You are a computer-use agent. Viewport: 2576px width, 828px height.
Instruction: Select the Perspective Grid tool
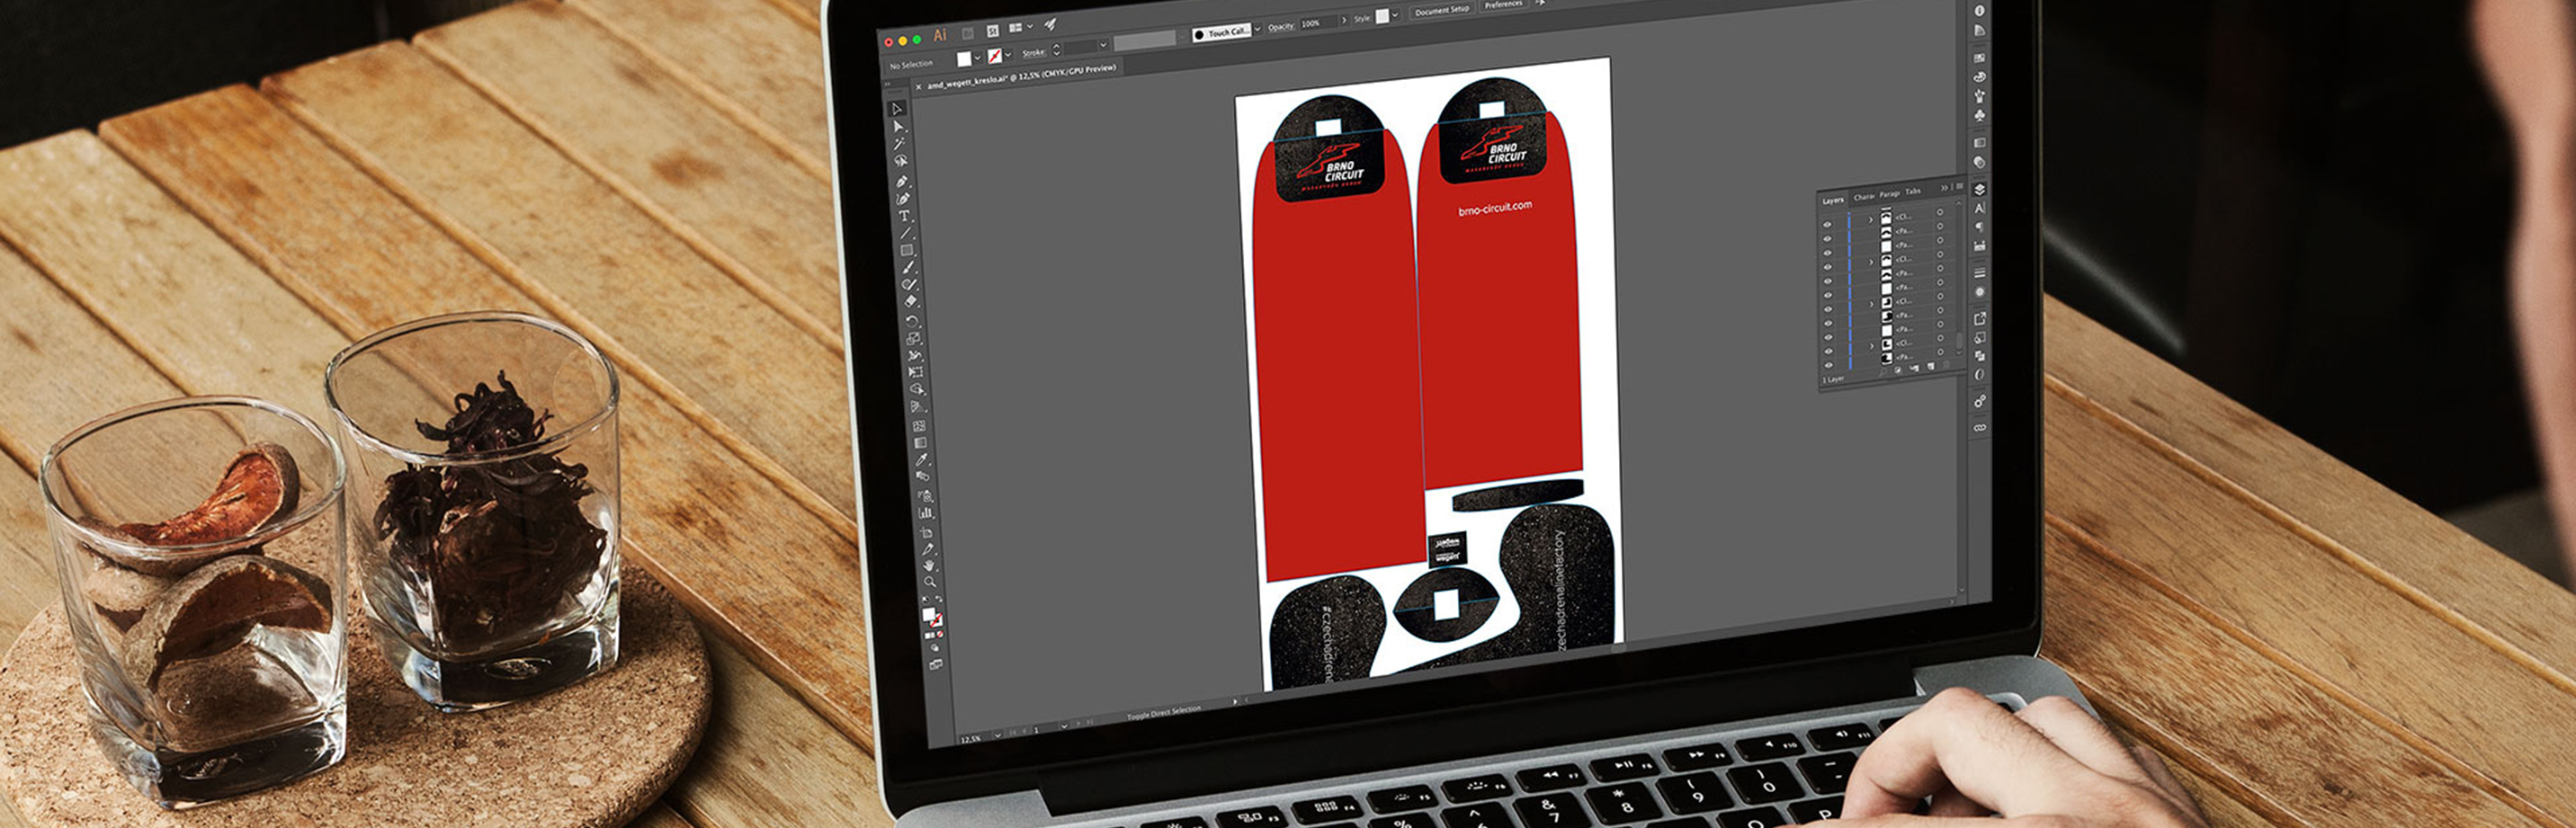[917, 406]
